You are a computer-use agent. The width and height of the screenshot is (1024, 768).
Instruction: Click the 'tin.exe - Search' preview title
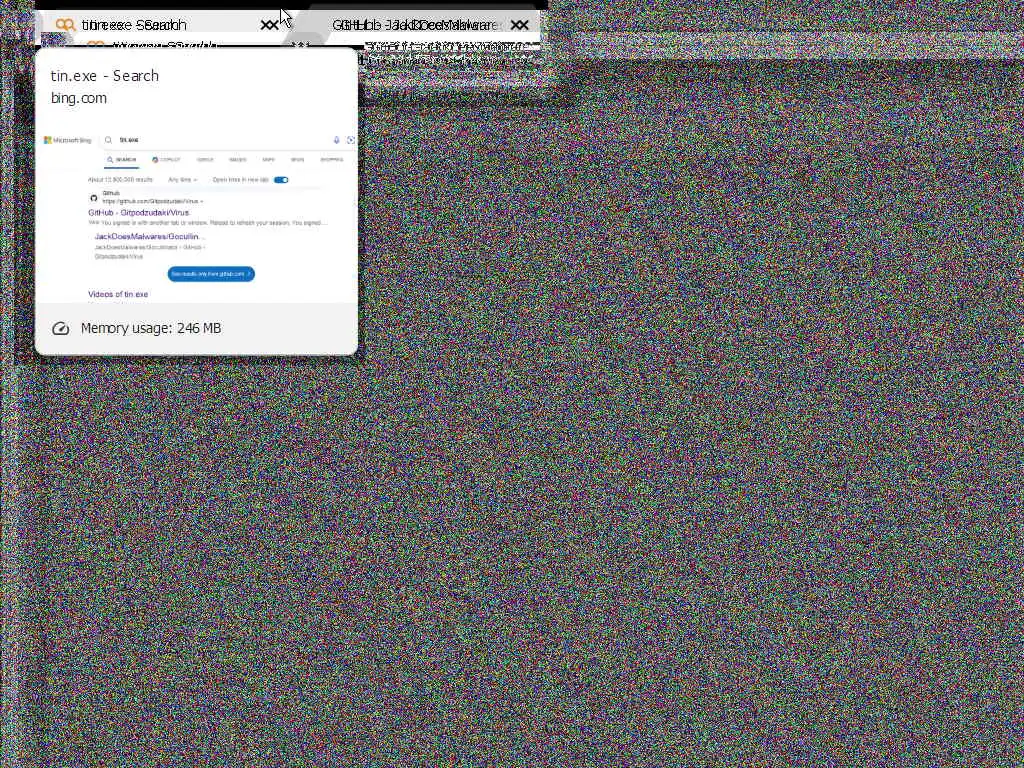(104, 76)
